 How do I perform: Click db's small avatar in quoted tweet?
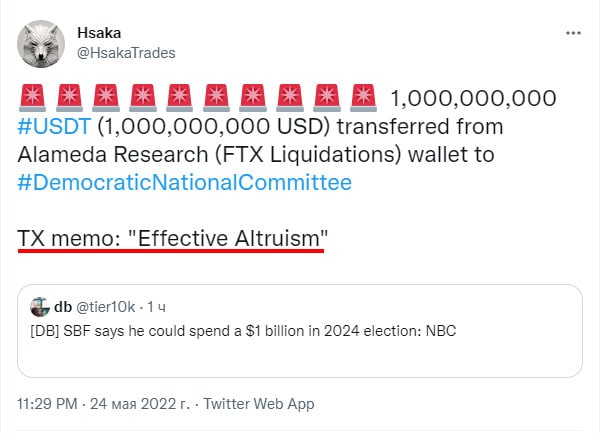click(x=40, y=307)
